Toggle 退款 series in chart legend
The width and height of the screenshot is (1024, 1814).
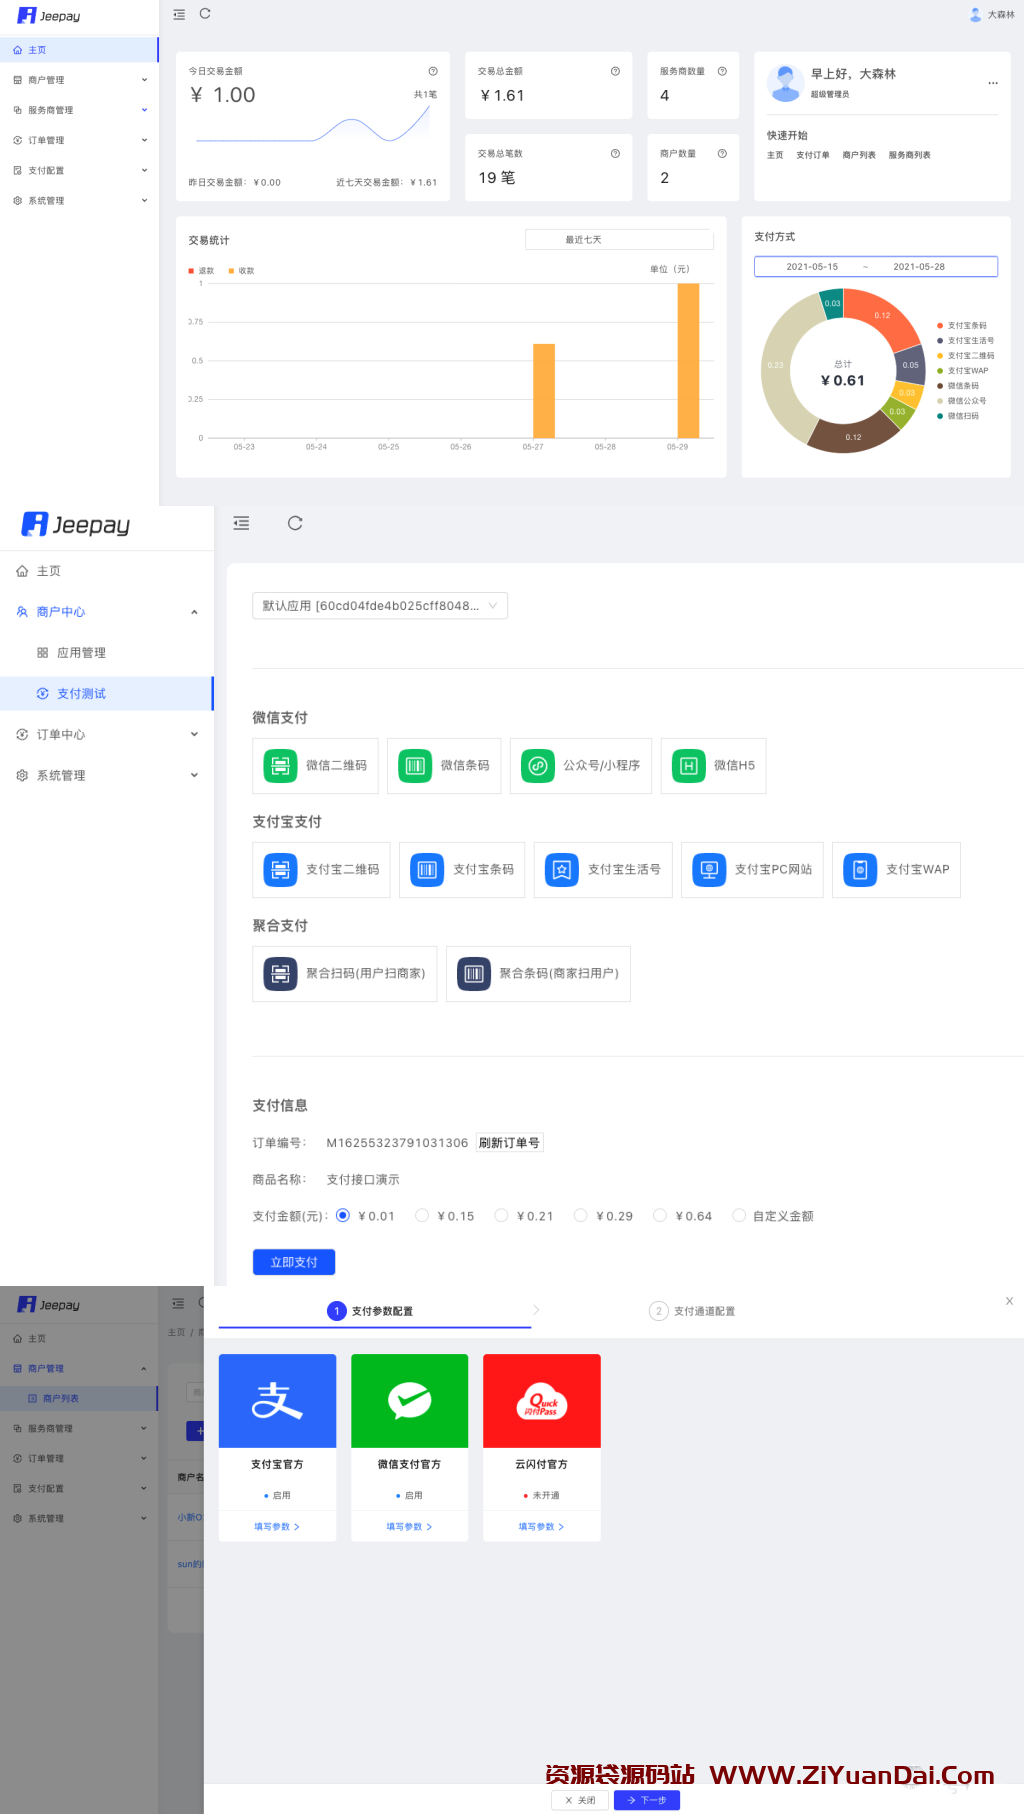click(201, 271)
